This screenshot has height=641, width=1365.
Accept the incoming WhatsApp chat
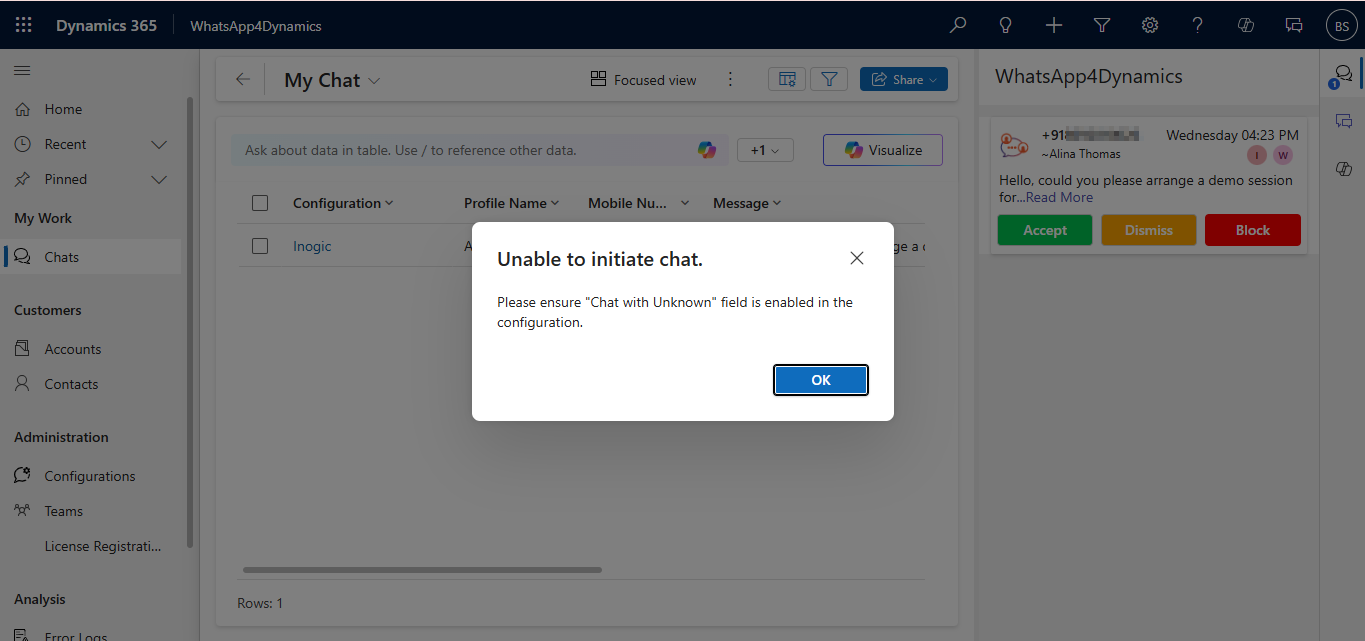click(x=1044, y=230)
